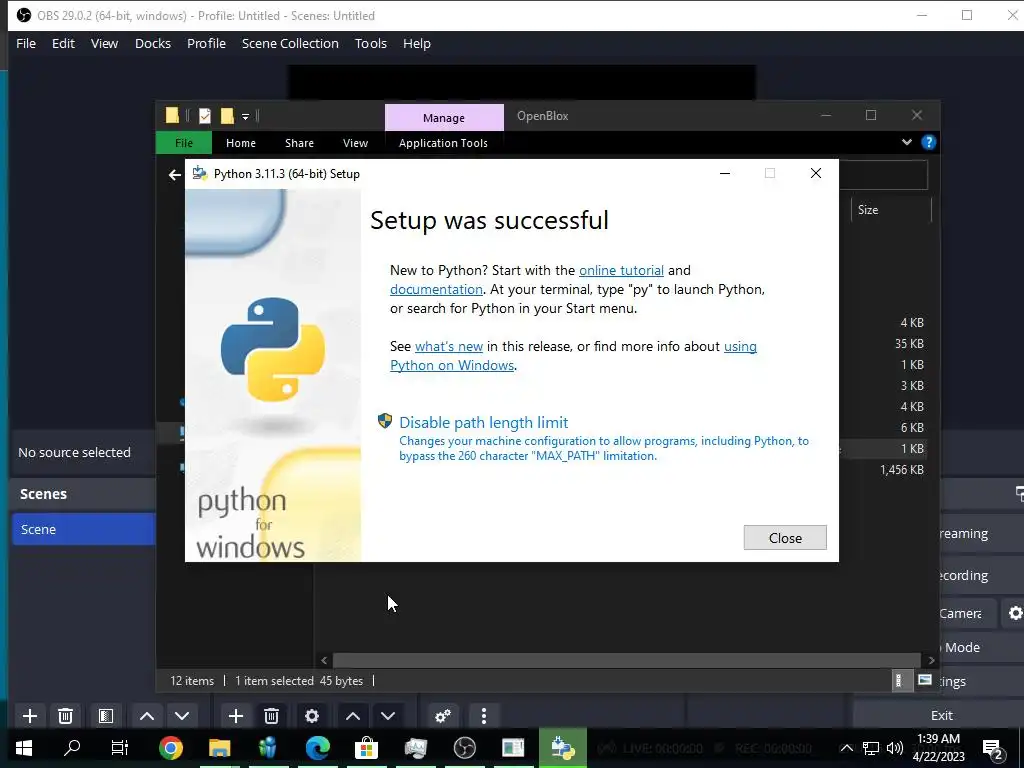Screen dimensions: 1024x768
Task: Open documentation link
Action: [x=436, y=289]
